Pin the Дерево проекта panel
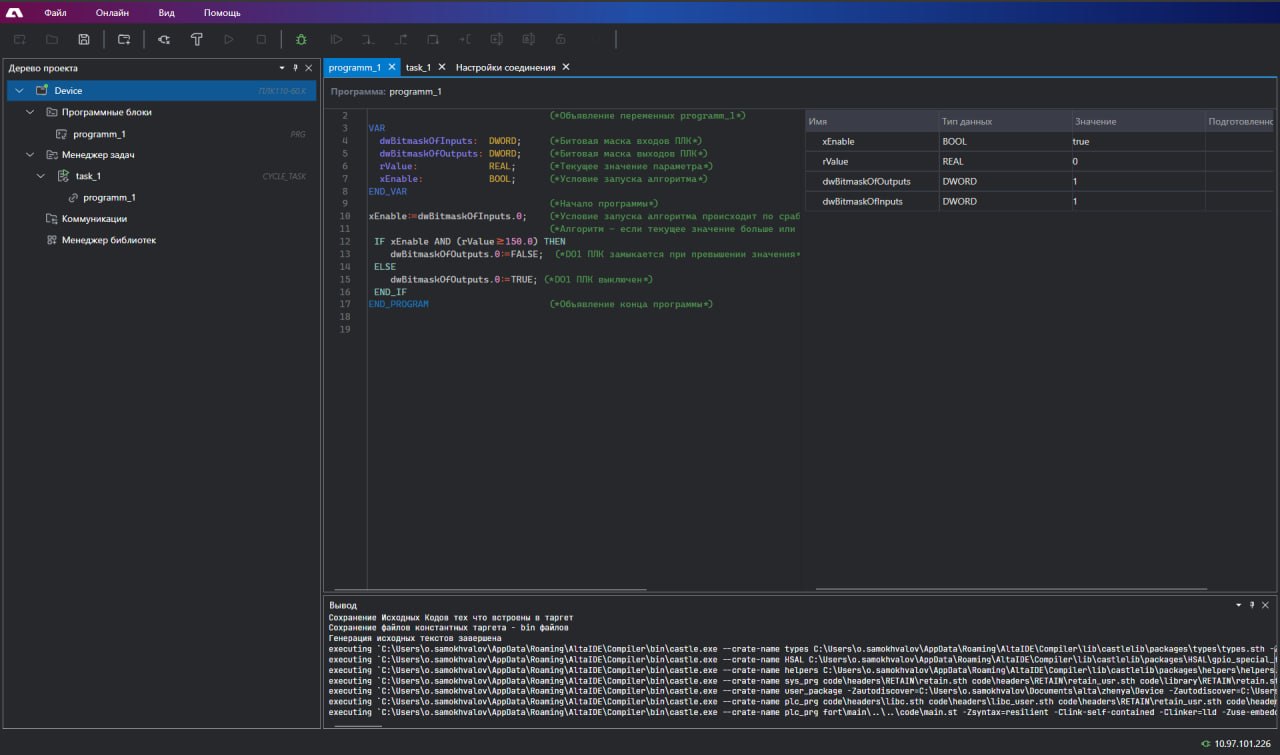 pyautogui.click(x=295, y=68)
